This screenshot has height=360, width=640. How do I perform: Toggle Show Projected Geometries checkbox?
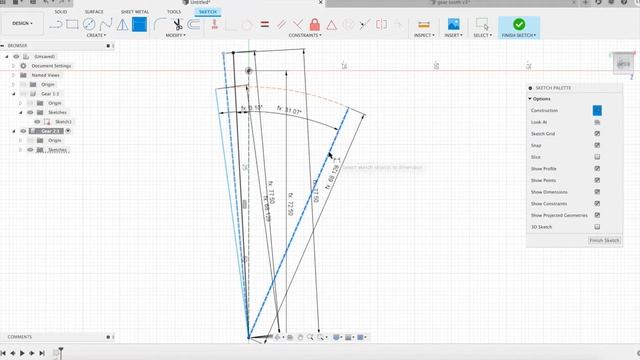click(597, 215)
